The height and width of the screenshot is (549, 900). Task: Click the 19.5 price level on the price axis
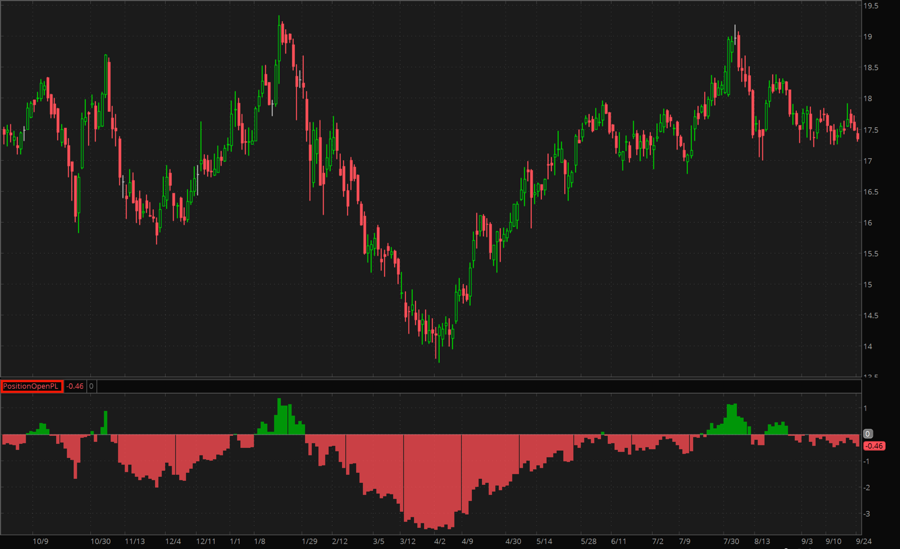(872, 6)
